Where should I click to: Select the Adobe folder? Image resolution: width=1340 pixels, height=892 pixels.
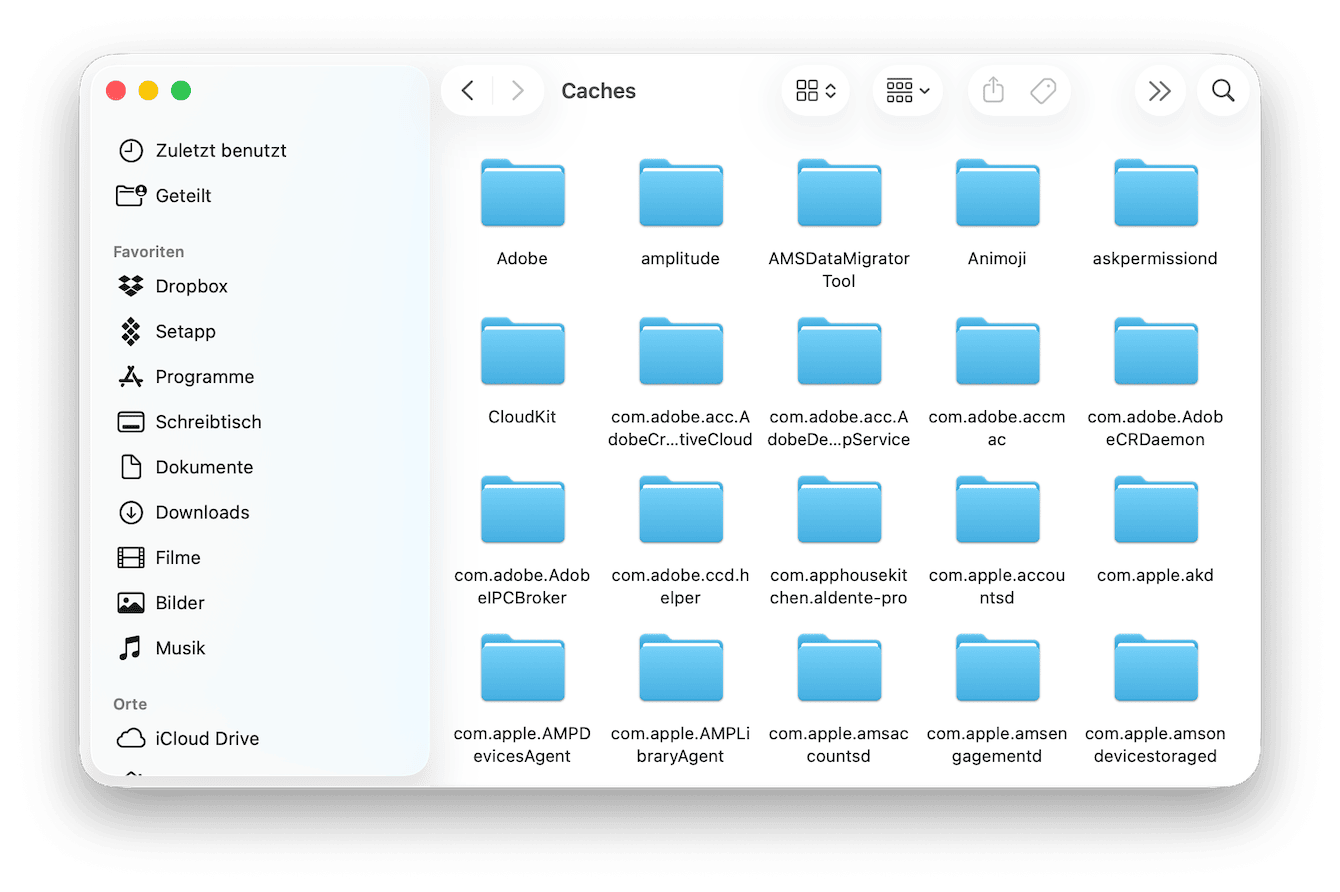coord(522,194)
